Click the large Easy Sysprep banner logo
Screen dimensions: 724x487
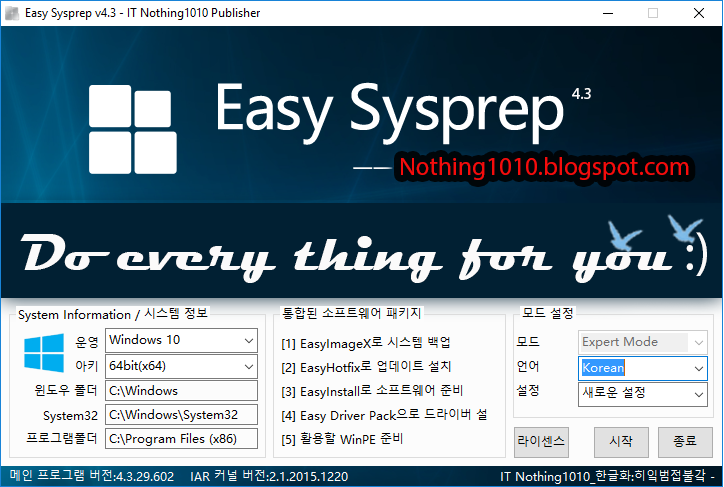coord(133,129)
